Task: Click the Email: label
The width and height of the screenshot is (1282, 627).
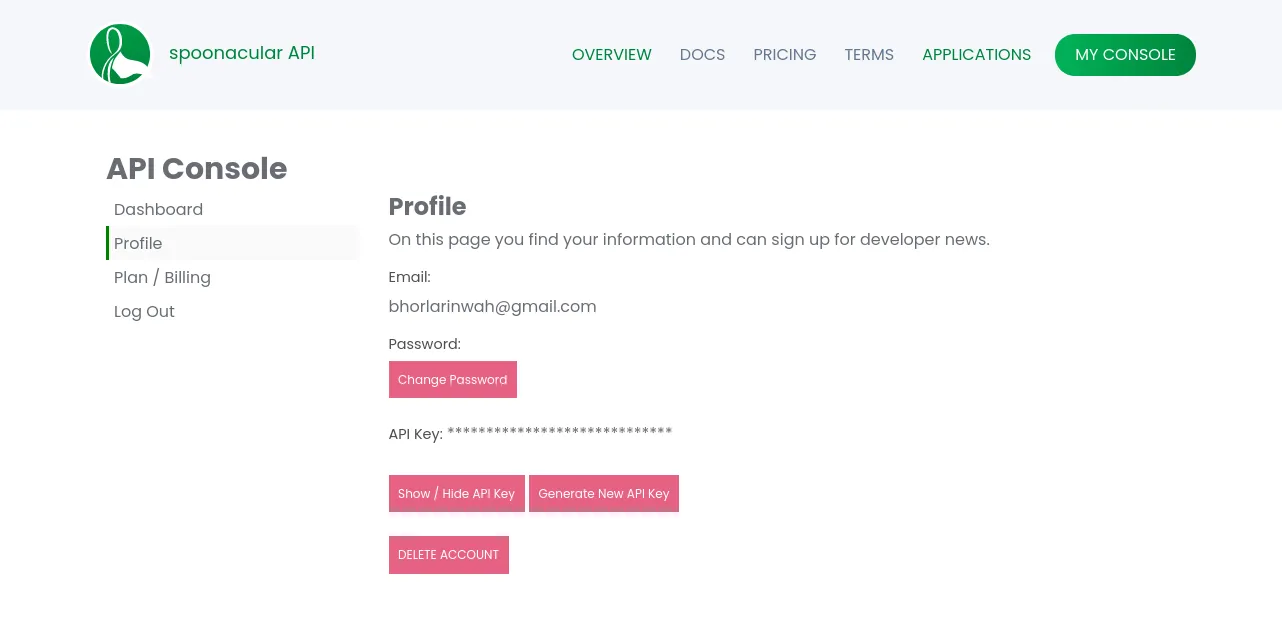Action: [x=409, y=277]
